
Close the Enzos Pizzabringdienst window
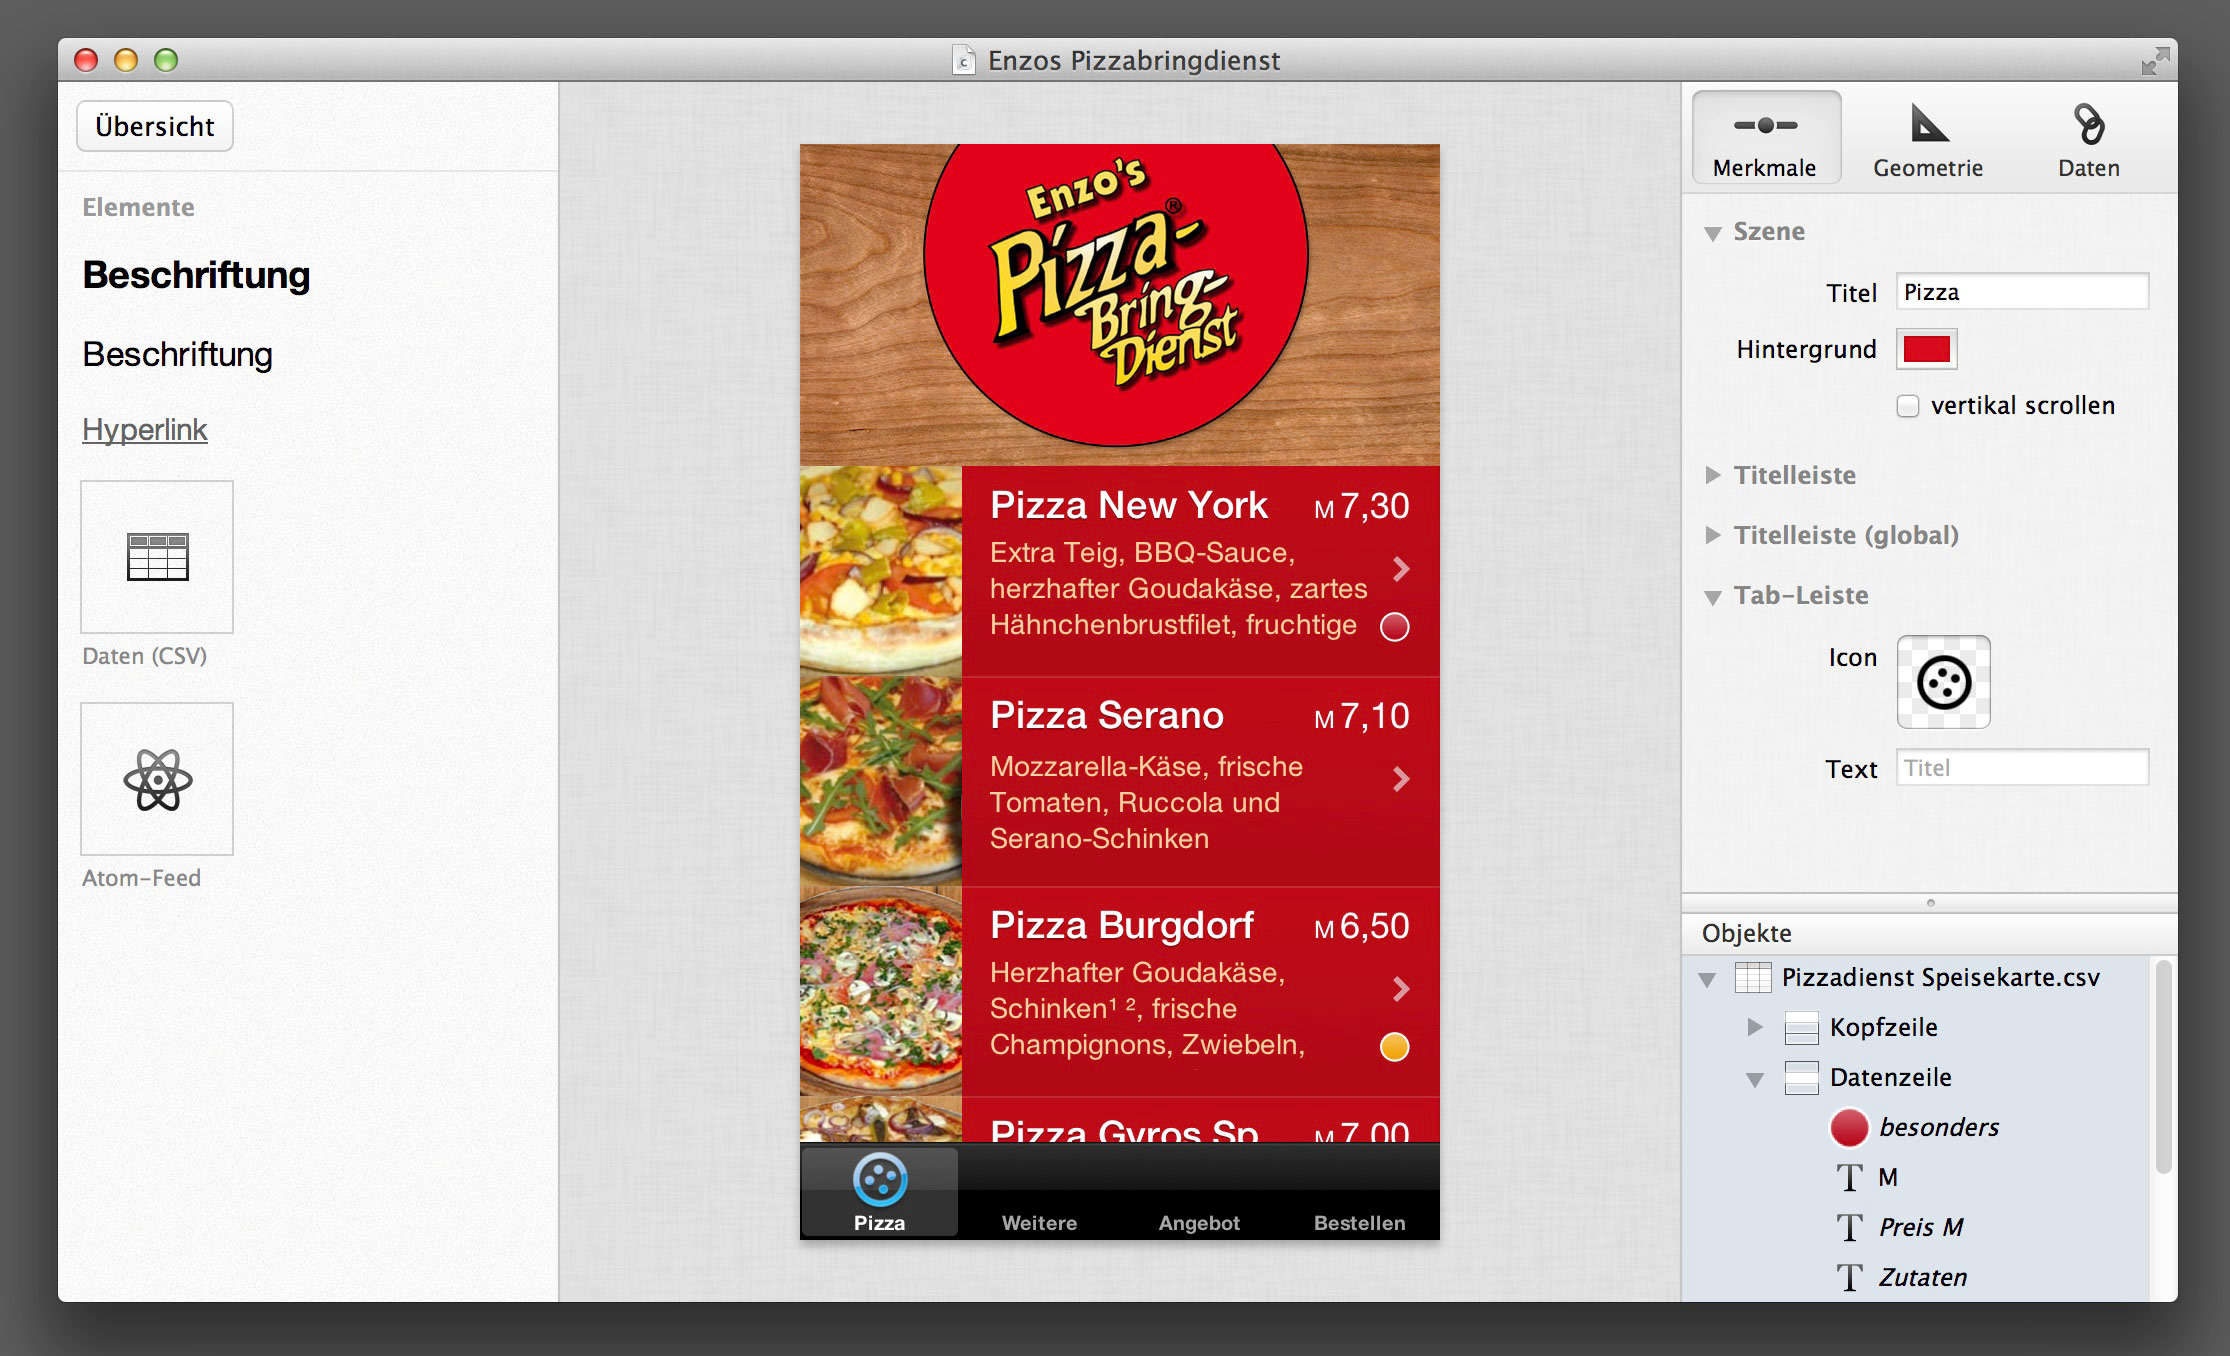tap(87, 60)
